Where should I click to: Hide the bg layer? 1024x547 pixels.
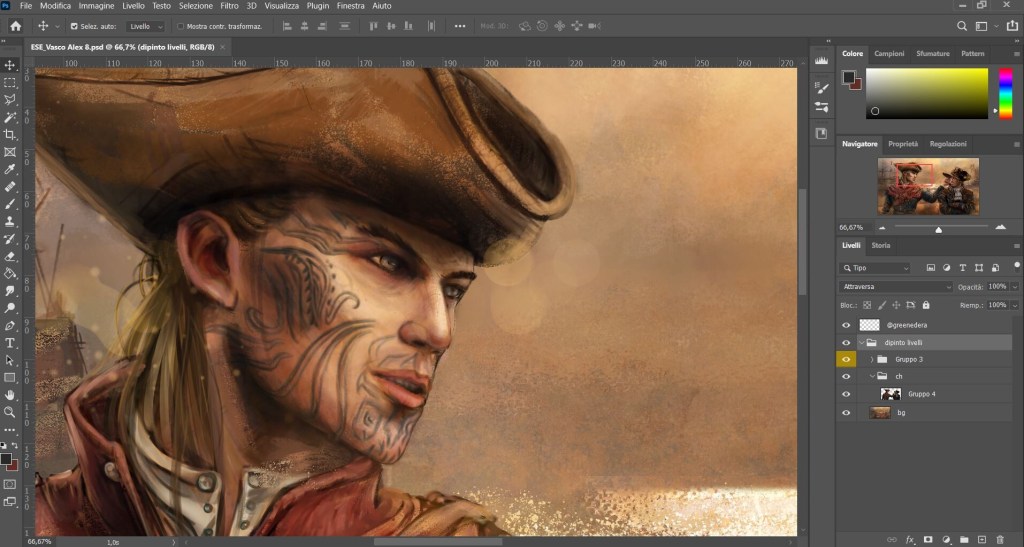coord(846,412)
